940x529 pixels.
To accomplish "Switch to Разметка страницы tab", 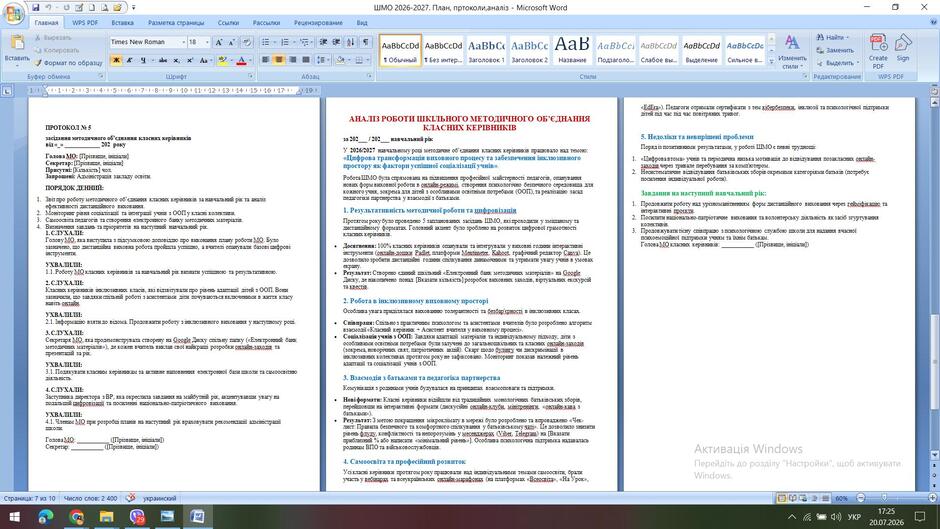I will 176,23.
